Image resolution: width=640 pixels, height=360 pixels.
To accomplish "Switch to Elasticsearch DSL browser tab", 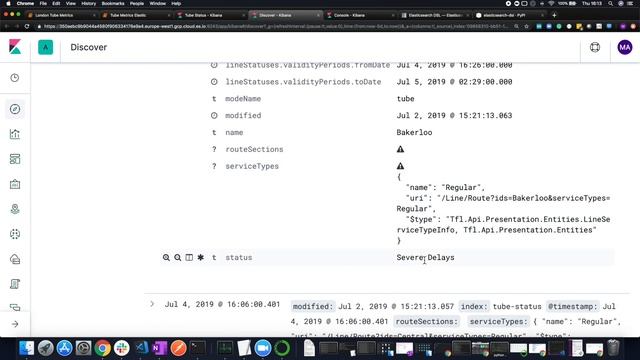I will pyautogui.click(x=434, y=15).
